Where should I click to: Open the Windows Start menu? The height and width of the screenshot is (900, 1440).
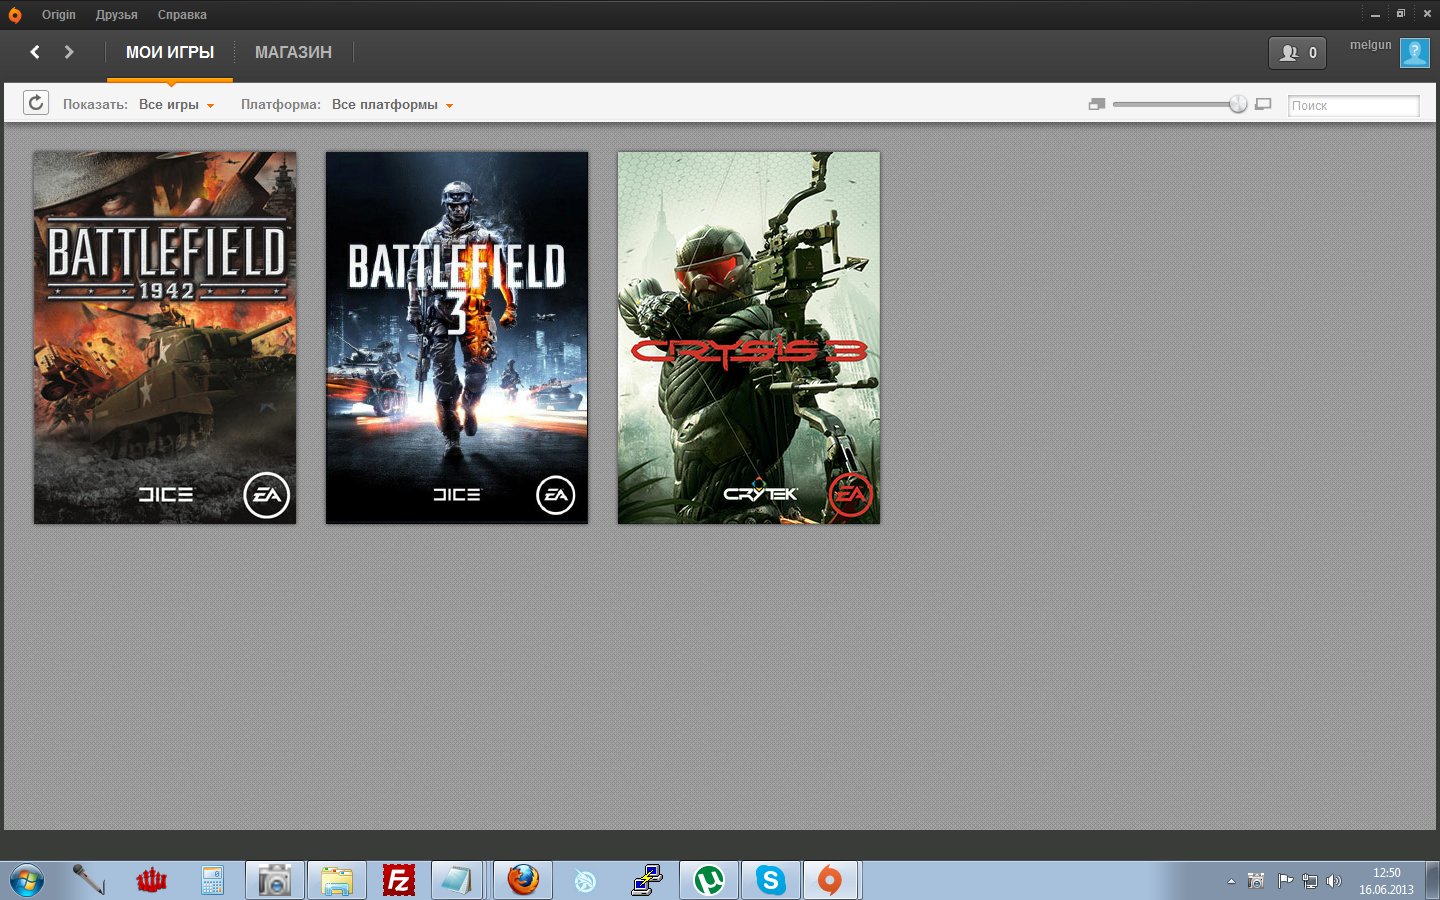click(26, 881)
